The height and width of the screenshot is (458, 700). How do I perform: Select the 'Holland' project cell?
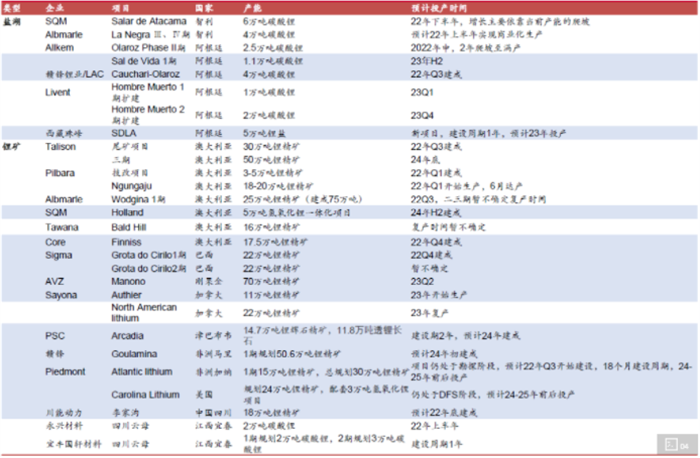pos(127,213)
